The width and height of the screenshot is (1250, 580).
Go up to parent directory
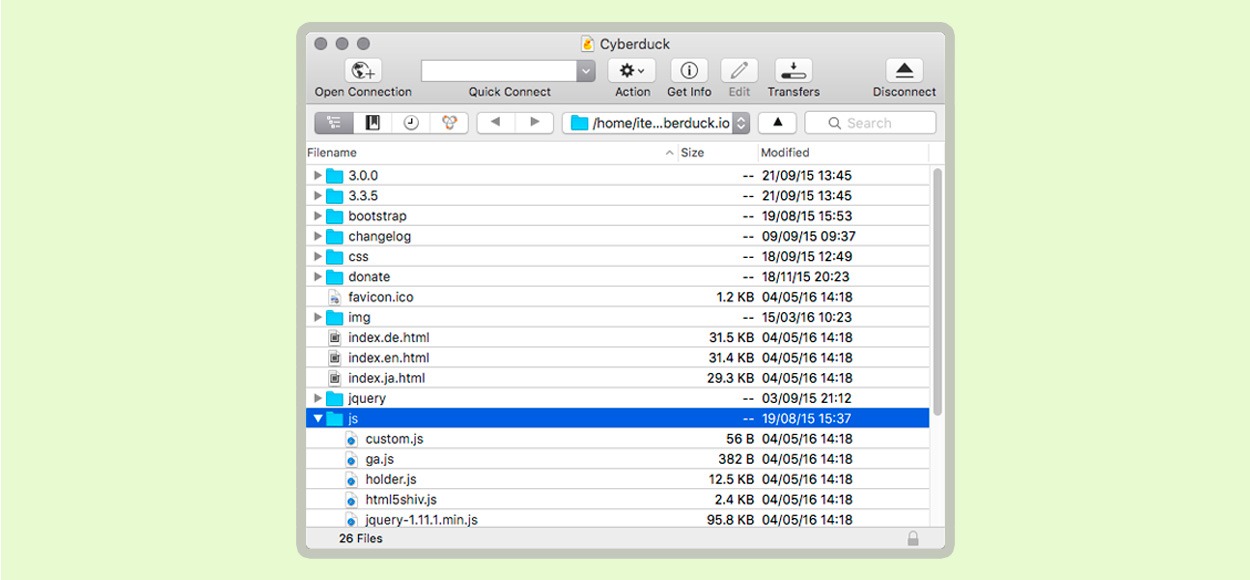[x=777, y=123]
